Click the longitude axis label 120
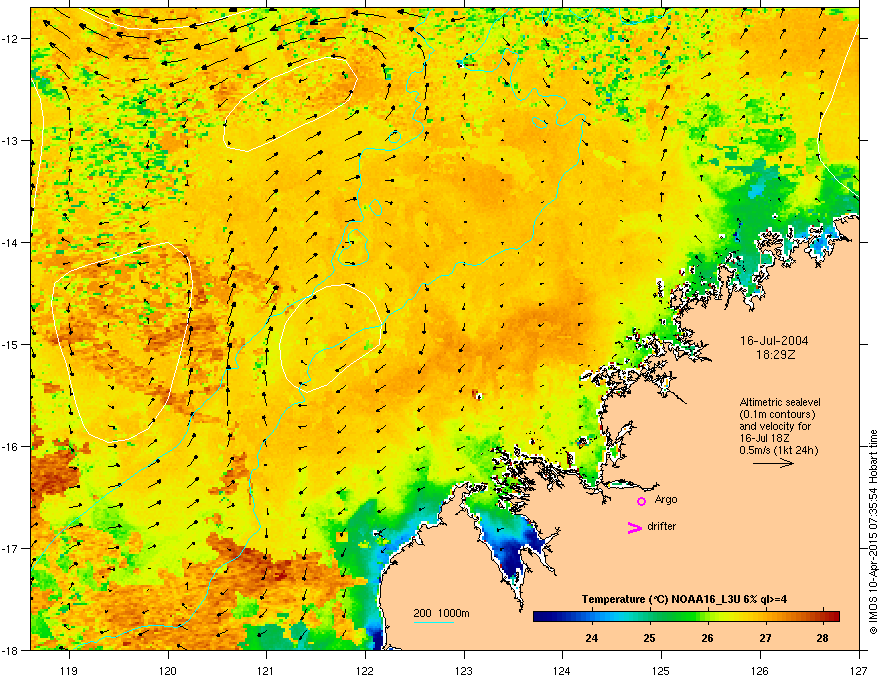 (x=168, y=670)
